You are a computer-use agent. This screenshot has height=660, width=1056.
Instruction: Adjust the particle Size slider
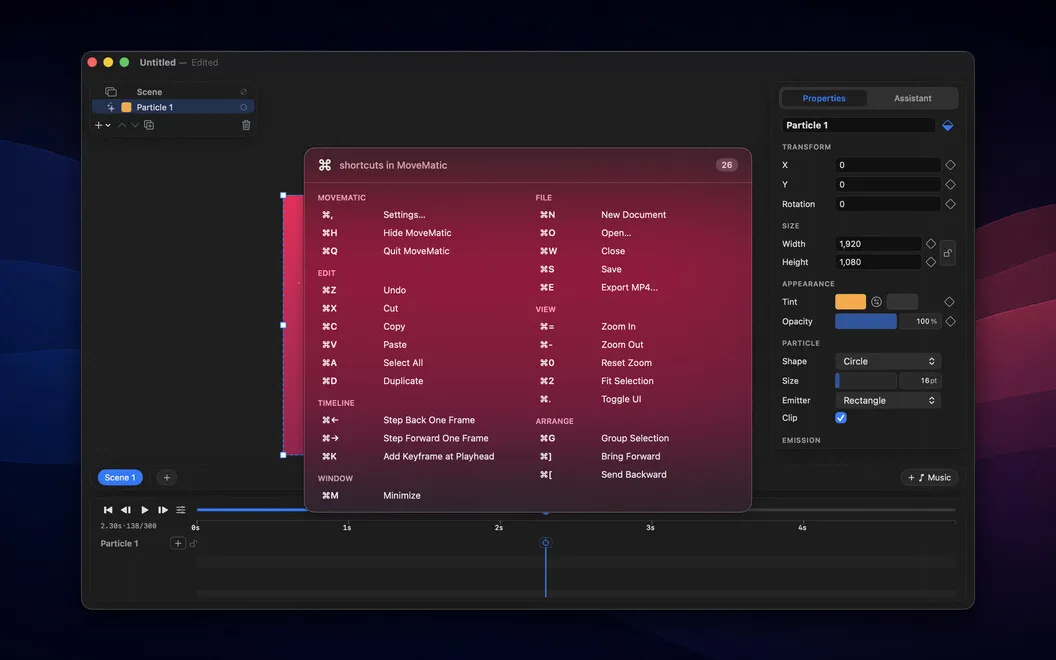pyautogui.click(x=866, y=381)
